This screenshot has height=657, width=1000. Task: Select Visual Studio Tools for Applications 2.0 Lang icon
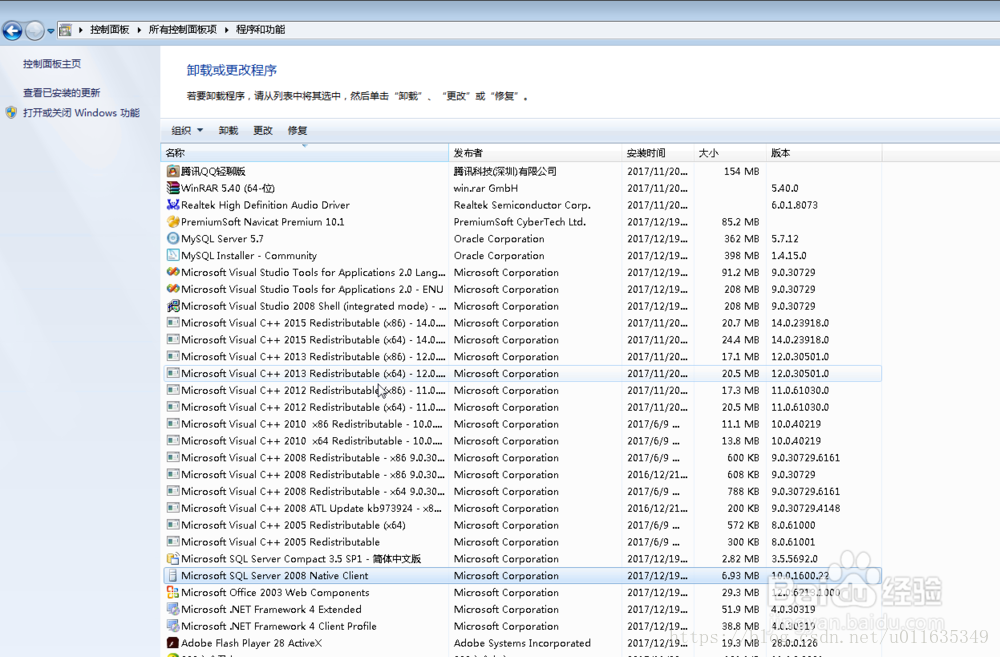(x=173, y=272)
